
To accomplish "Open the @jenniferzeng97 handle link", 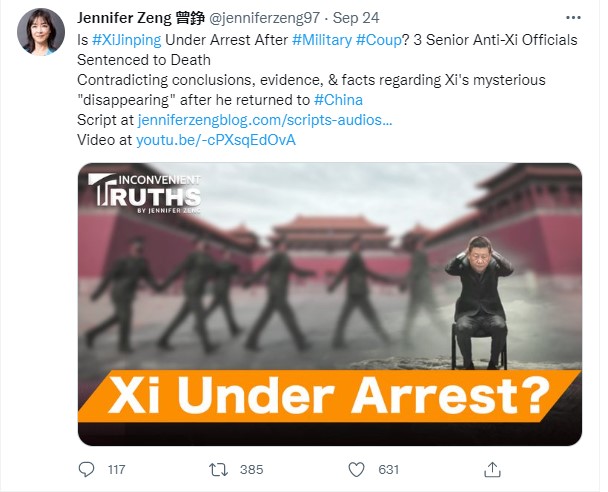I will [x=264, y=18].
